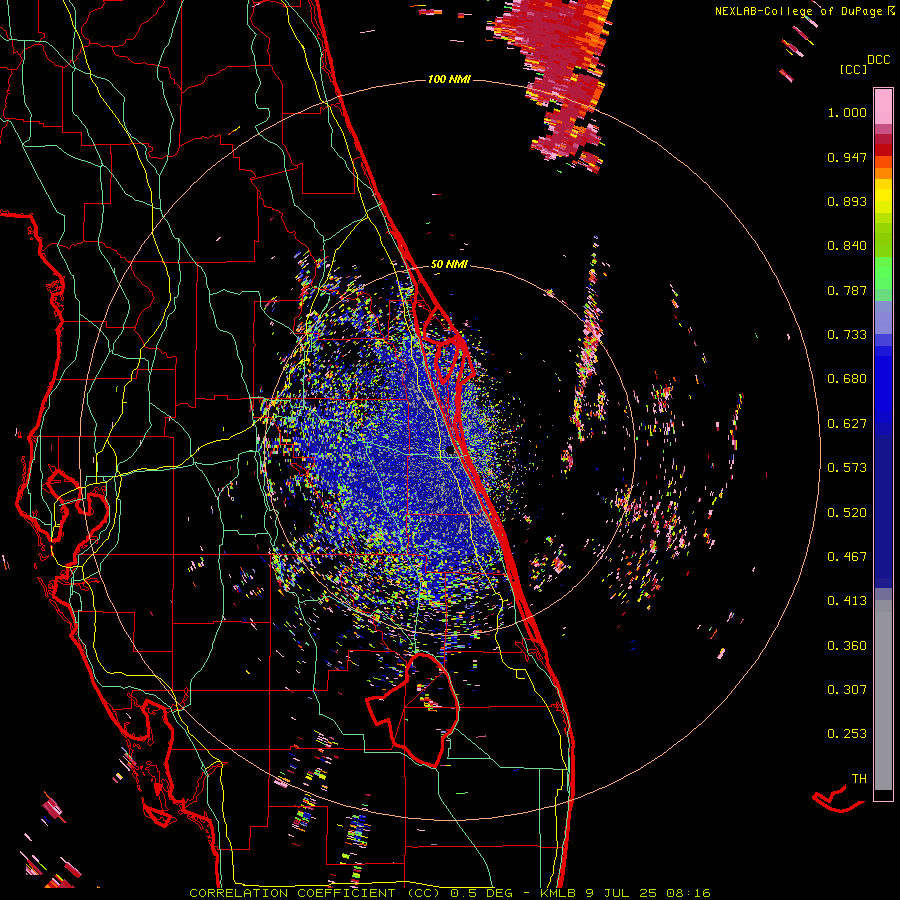The width and height of the screenshot is (900, 900).
Task: Select the 0.253 scale value
Action: pyautogui.click(x=847, y=734)
